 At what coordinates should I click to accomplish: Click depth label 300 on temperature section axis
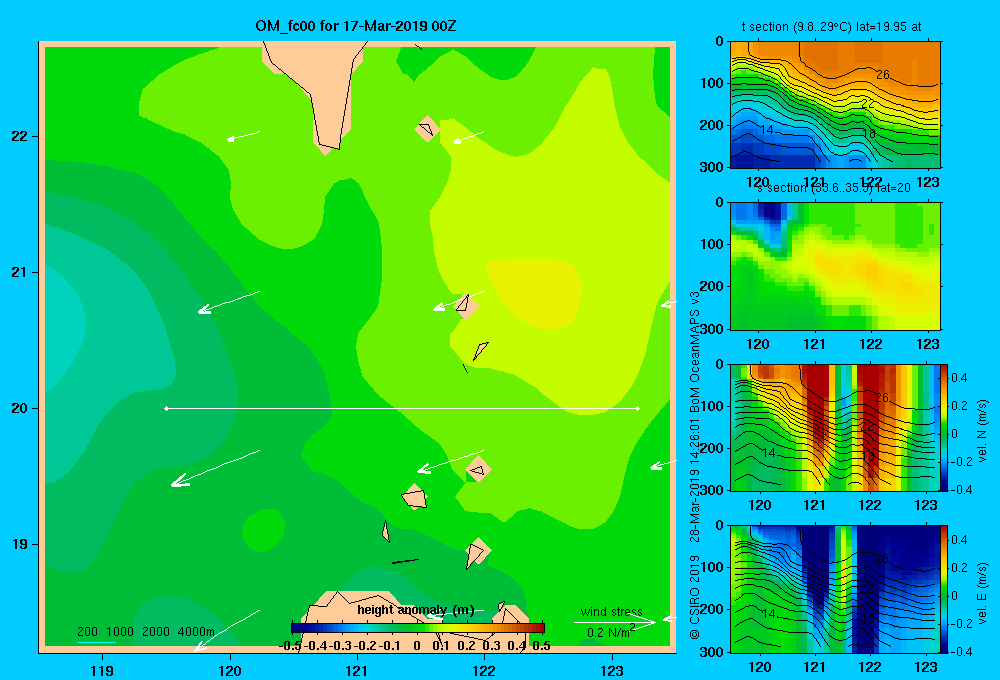(x=711, y=167)
